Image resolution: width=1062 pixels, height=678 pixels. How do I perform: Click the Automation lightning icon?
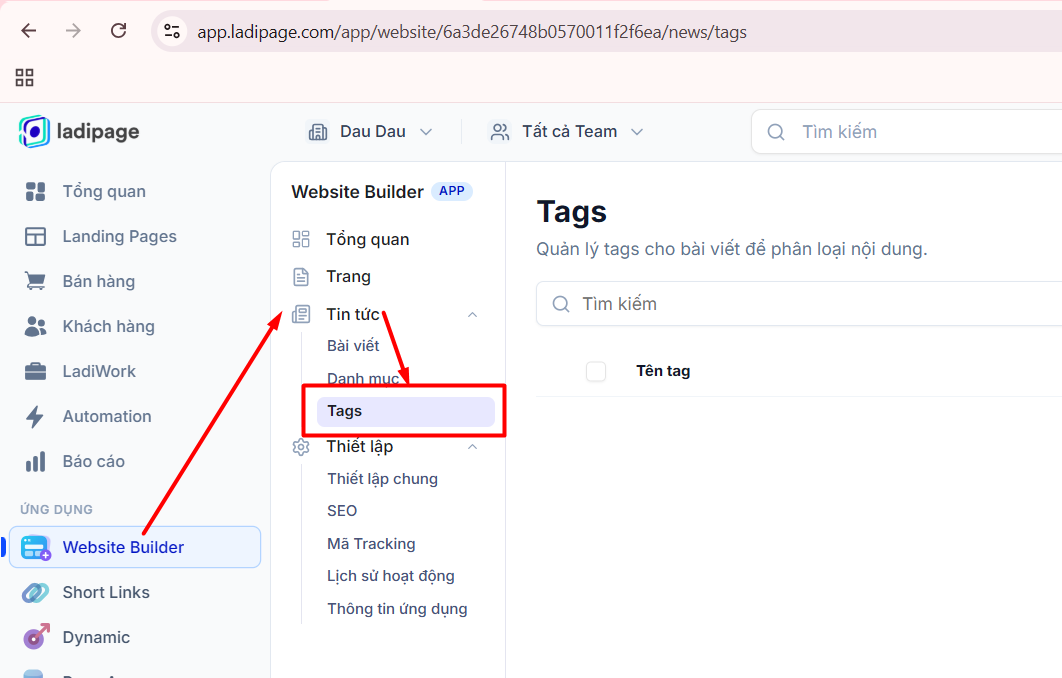point(35,417)
